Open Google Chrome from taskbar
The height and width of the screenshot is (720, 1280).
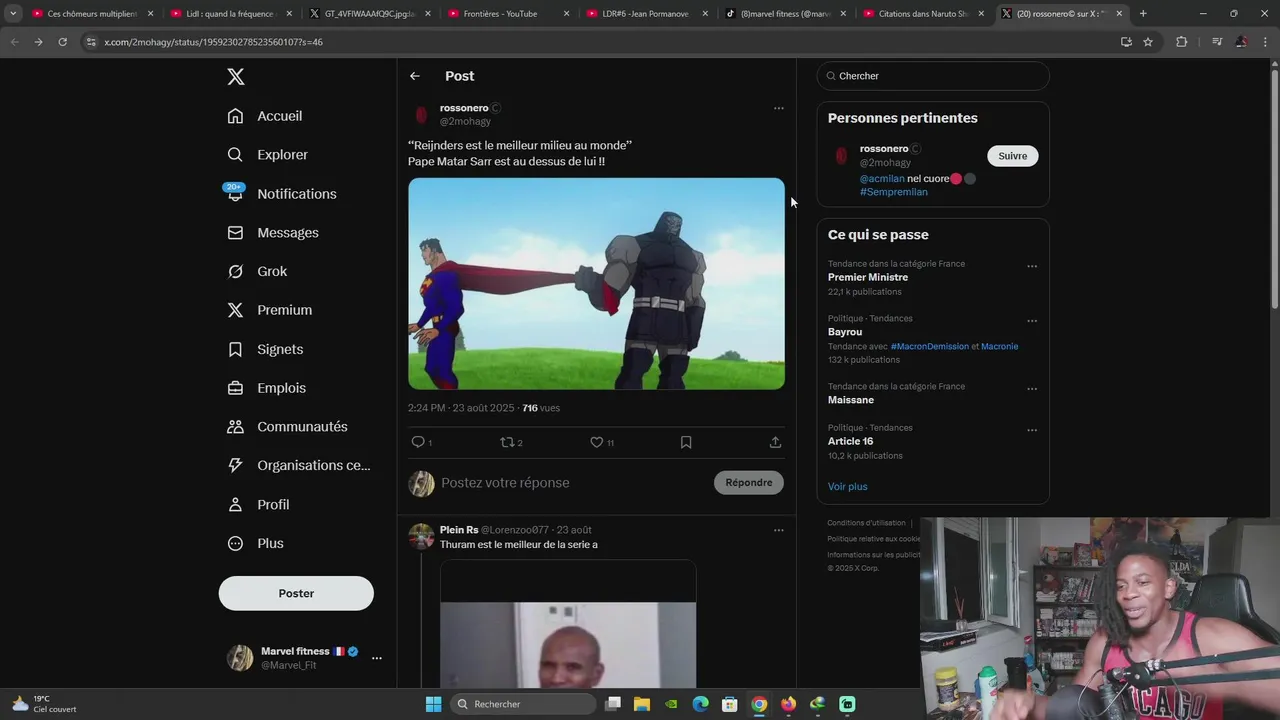point(759,704)
